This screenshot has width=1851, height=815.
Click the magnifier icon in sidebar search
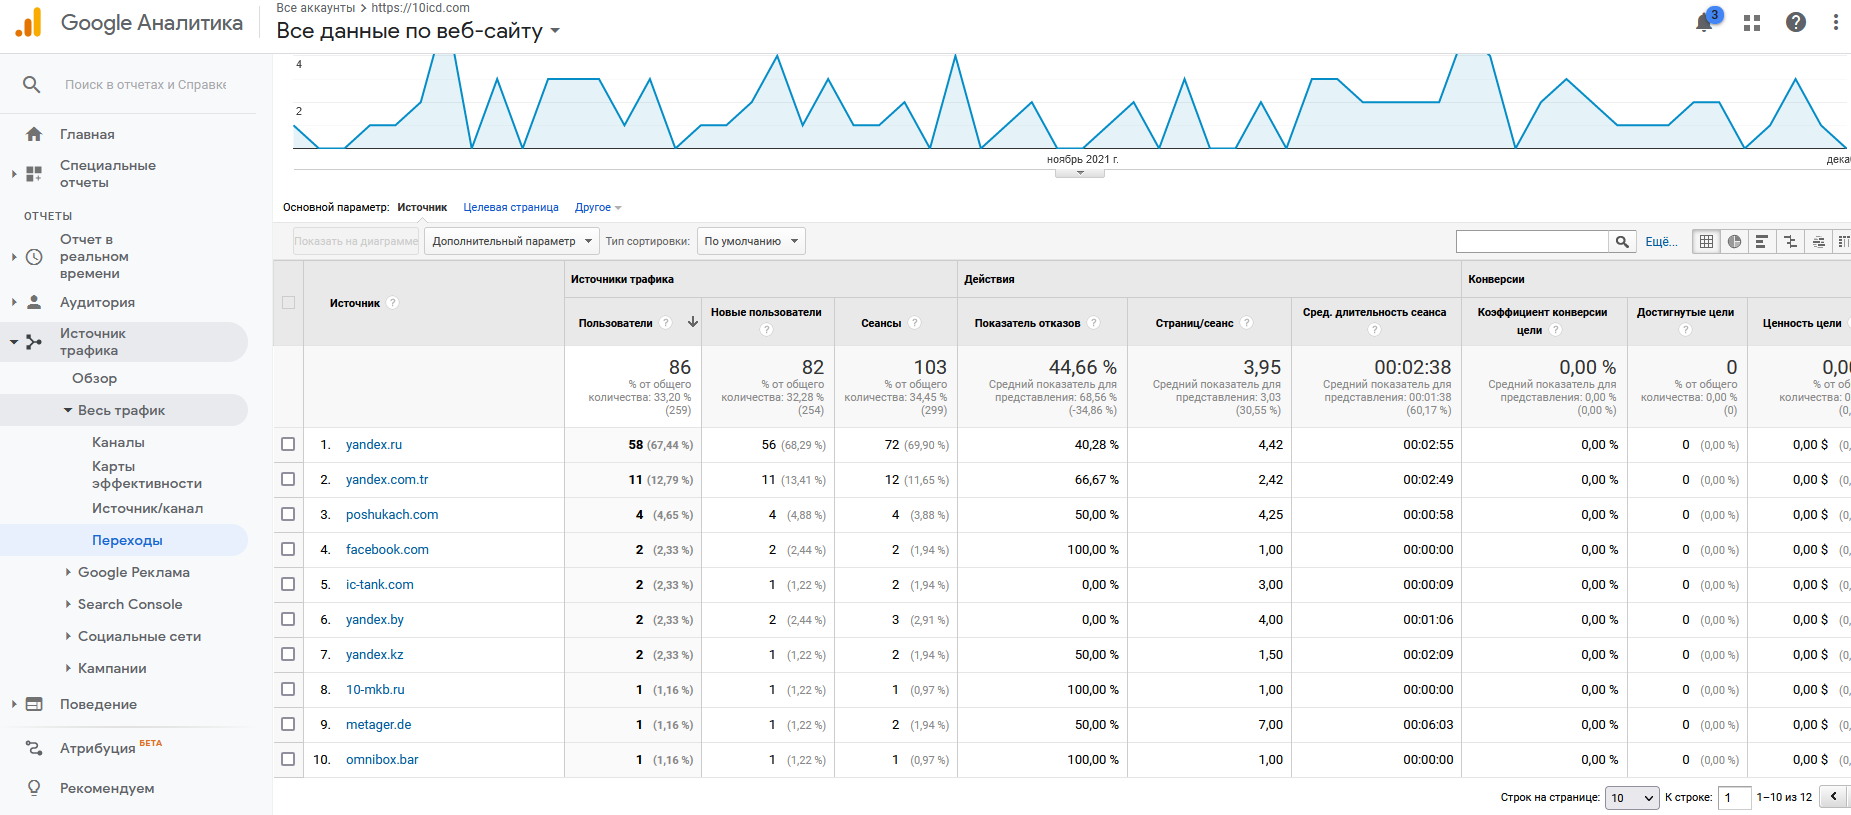32,85
